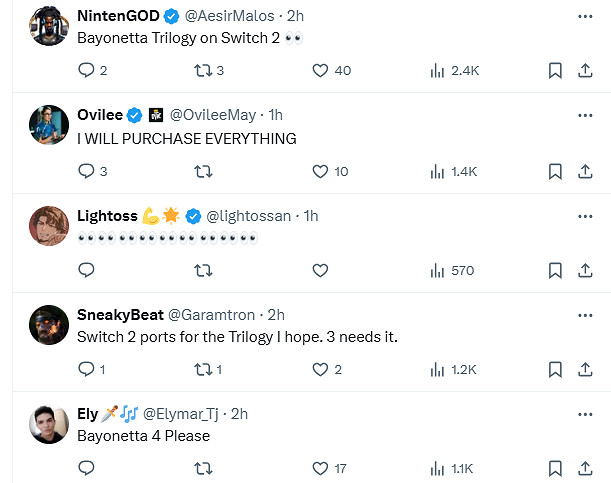Like NintenGOD's tweet with 40 likes
The image size is (611, 483).
point(320,71)
